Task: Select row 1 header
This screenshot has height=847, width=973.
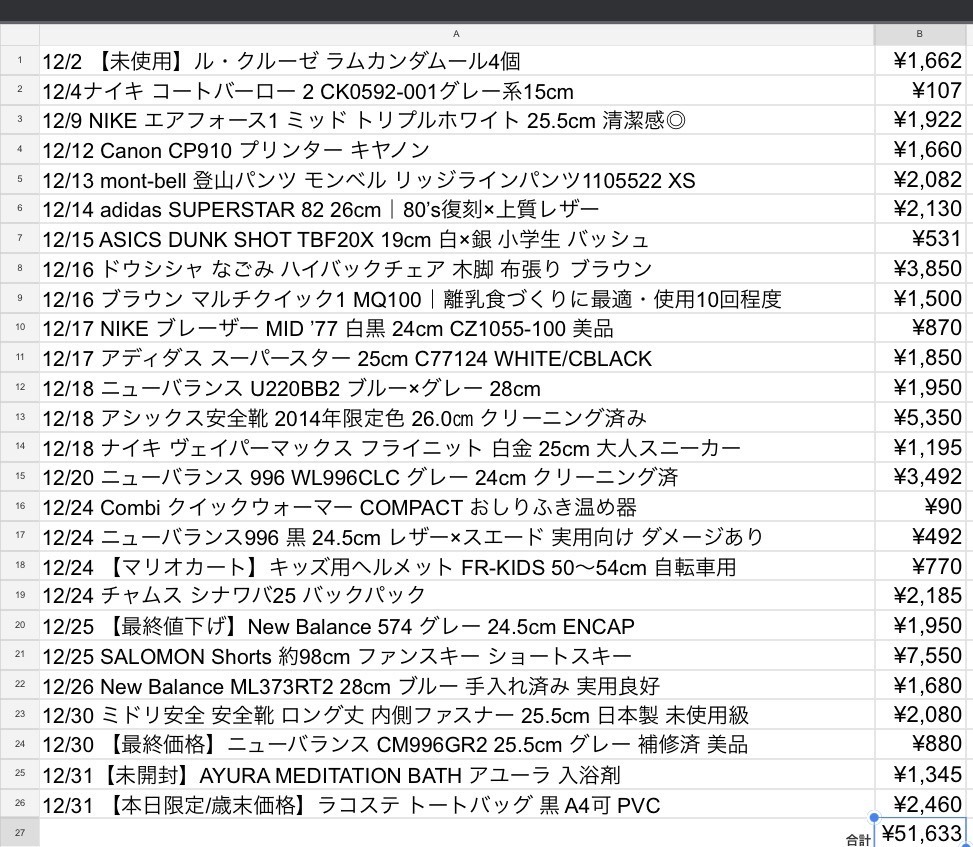Action: pos(20,60)
